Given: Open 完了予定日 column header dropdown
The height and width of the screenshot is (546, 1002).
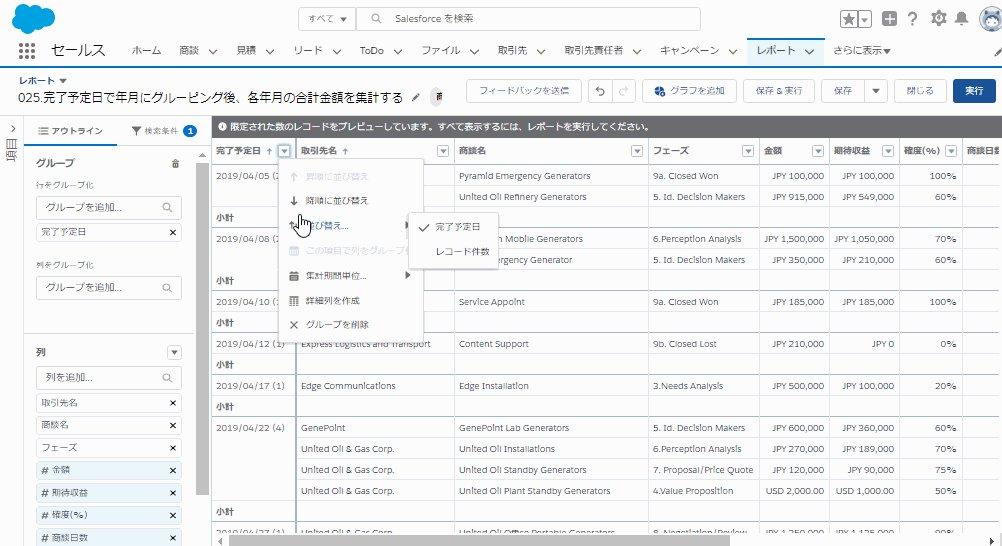Looking at the screenshot, I should [x=284, y=151].
